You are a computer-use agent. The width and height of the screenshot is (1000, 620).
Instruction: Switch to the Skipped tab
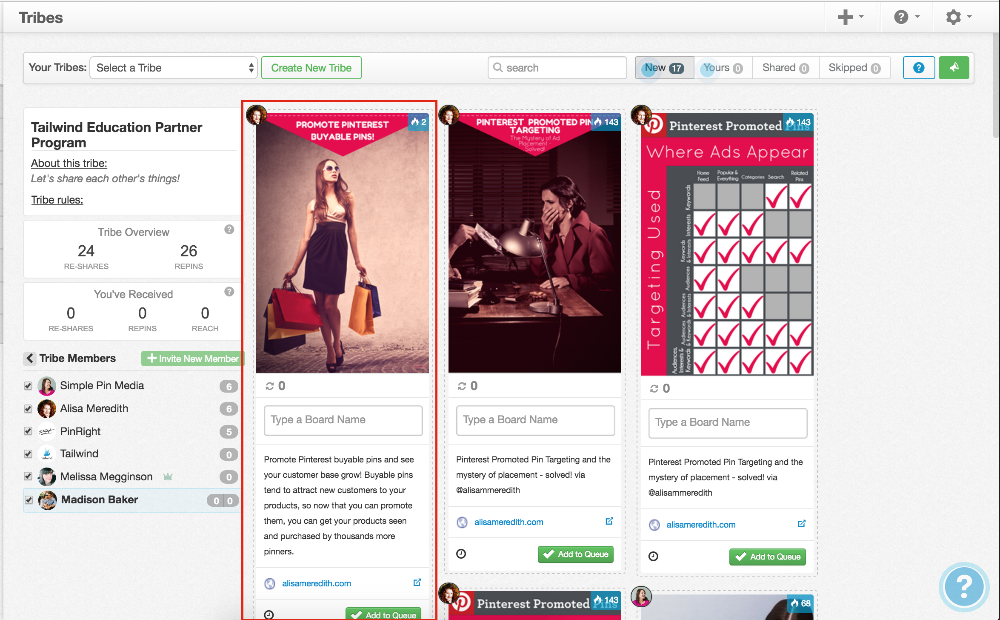tap(854, 68)
